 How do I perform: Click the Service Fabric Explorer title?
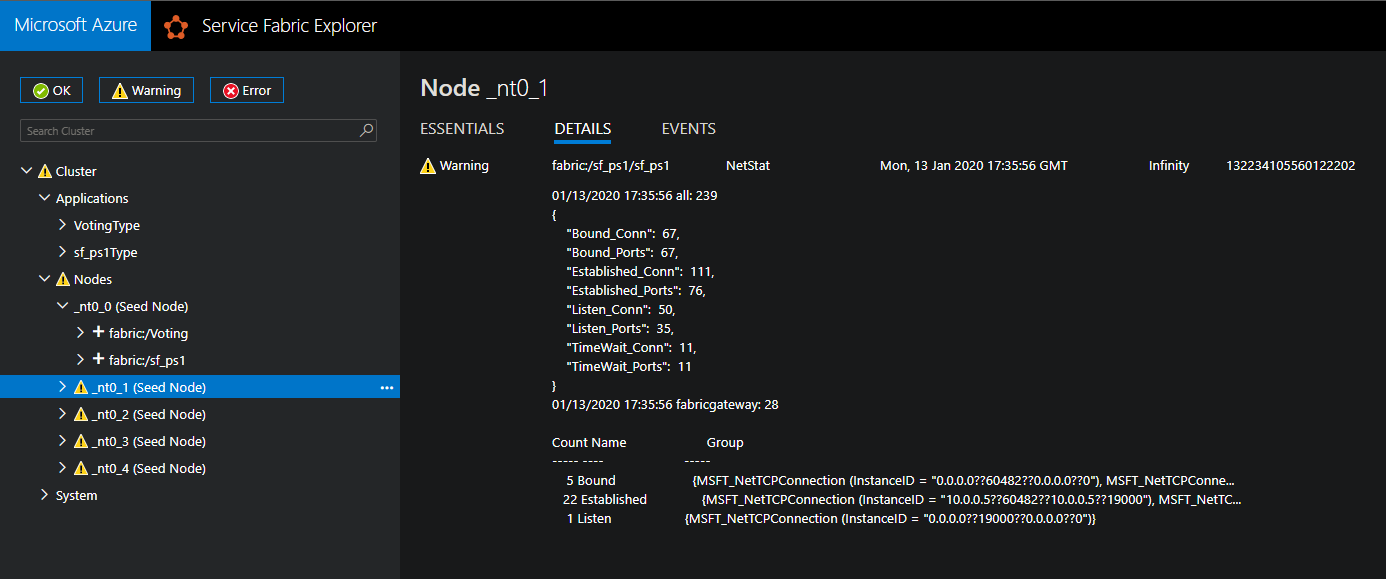pos(289,26)
